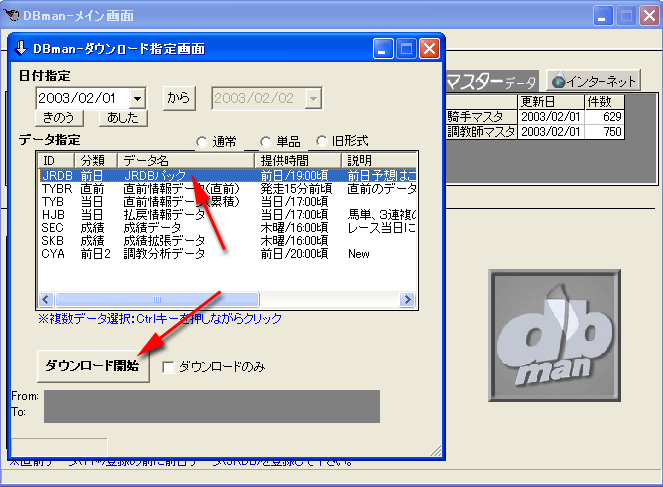The image size is (663, 487).
Task: Open the start date 2003/02/01 dropdown
Action: tap(137, 98)
